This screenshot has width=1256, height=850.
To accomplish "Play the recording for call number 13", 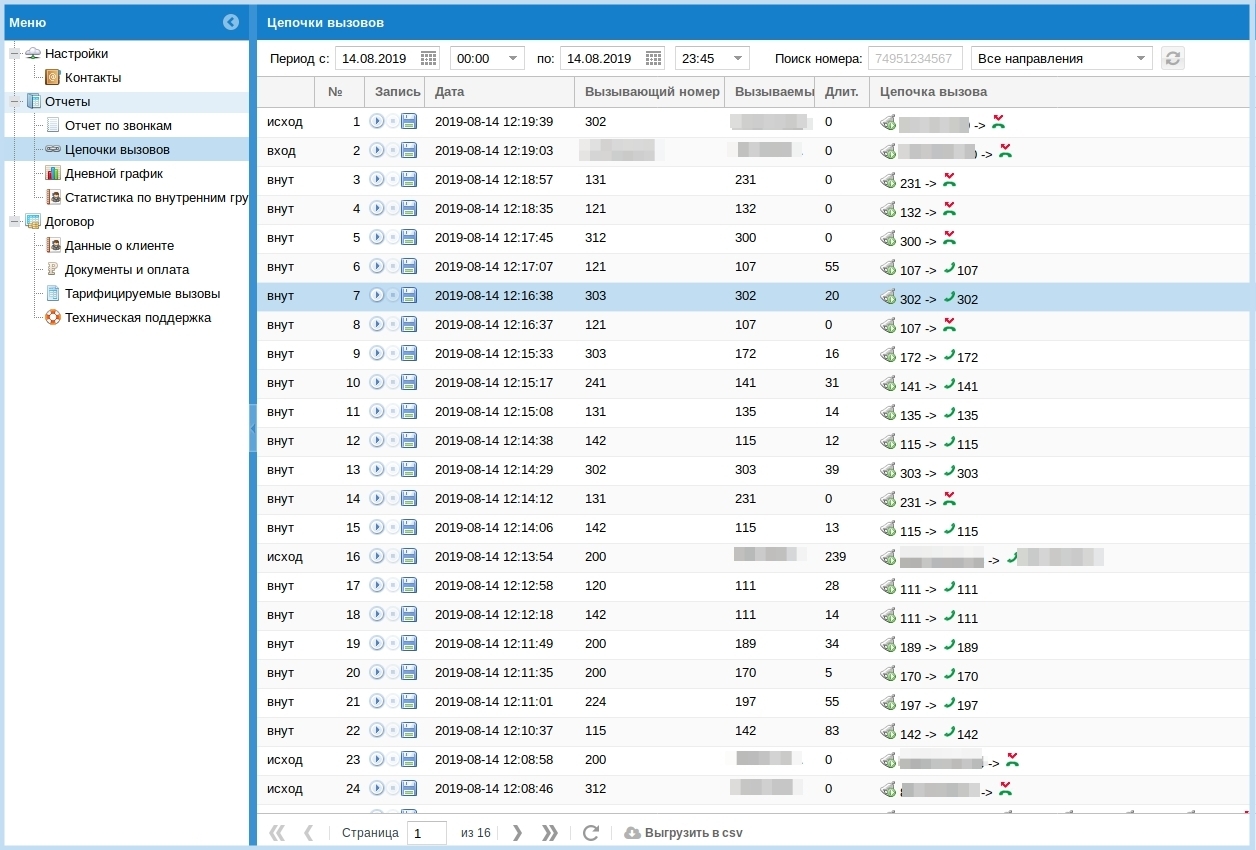I will [x=377, y=469].
